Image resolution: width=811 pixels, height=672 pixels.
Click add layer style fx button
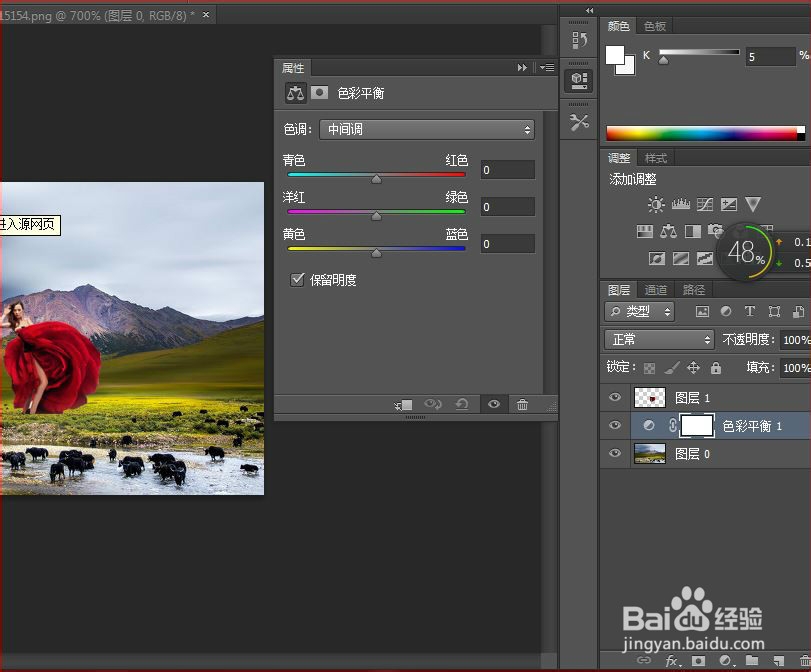[672, 661]
